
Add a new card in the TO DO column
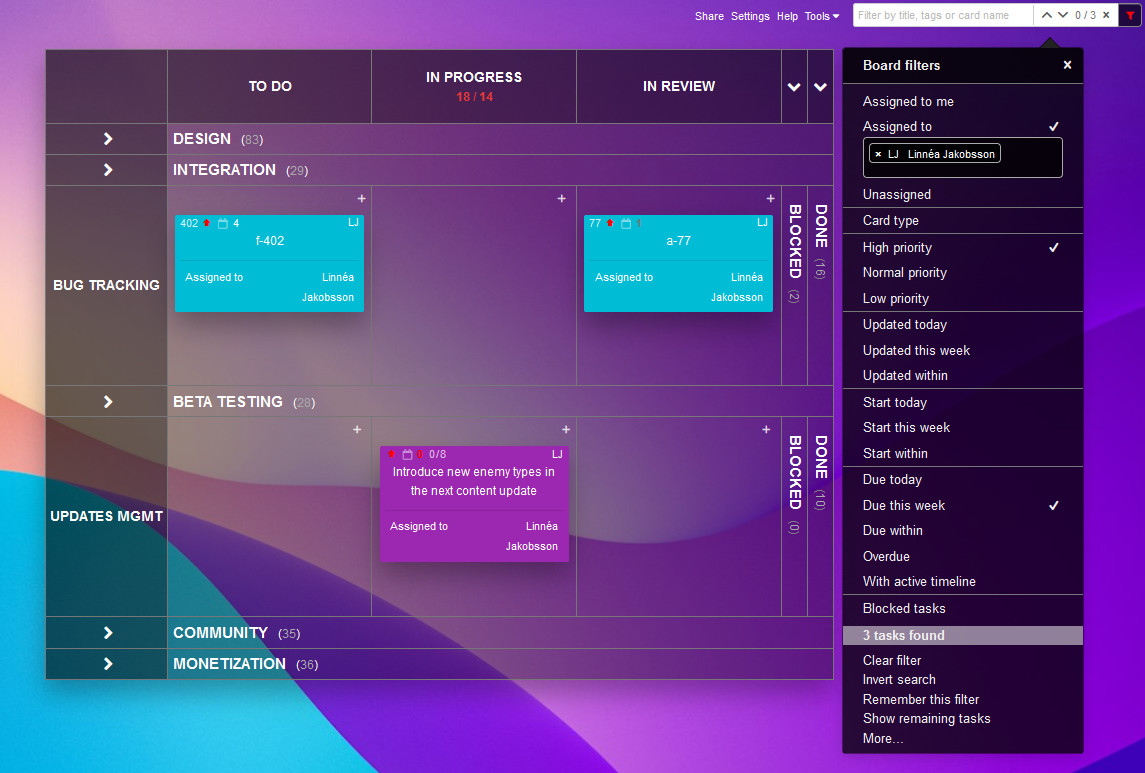coord(361,199)
